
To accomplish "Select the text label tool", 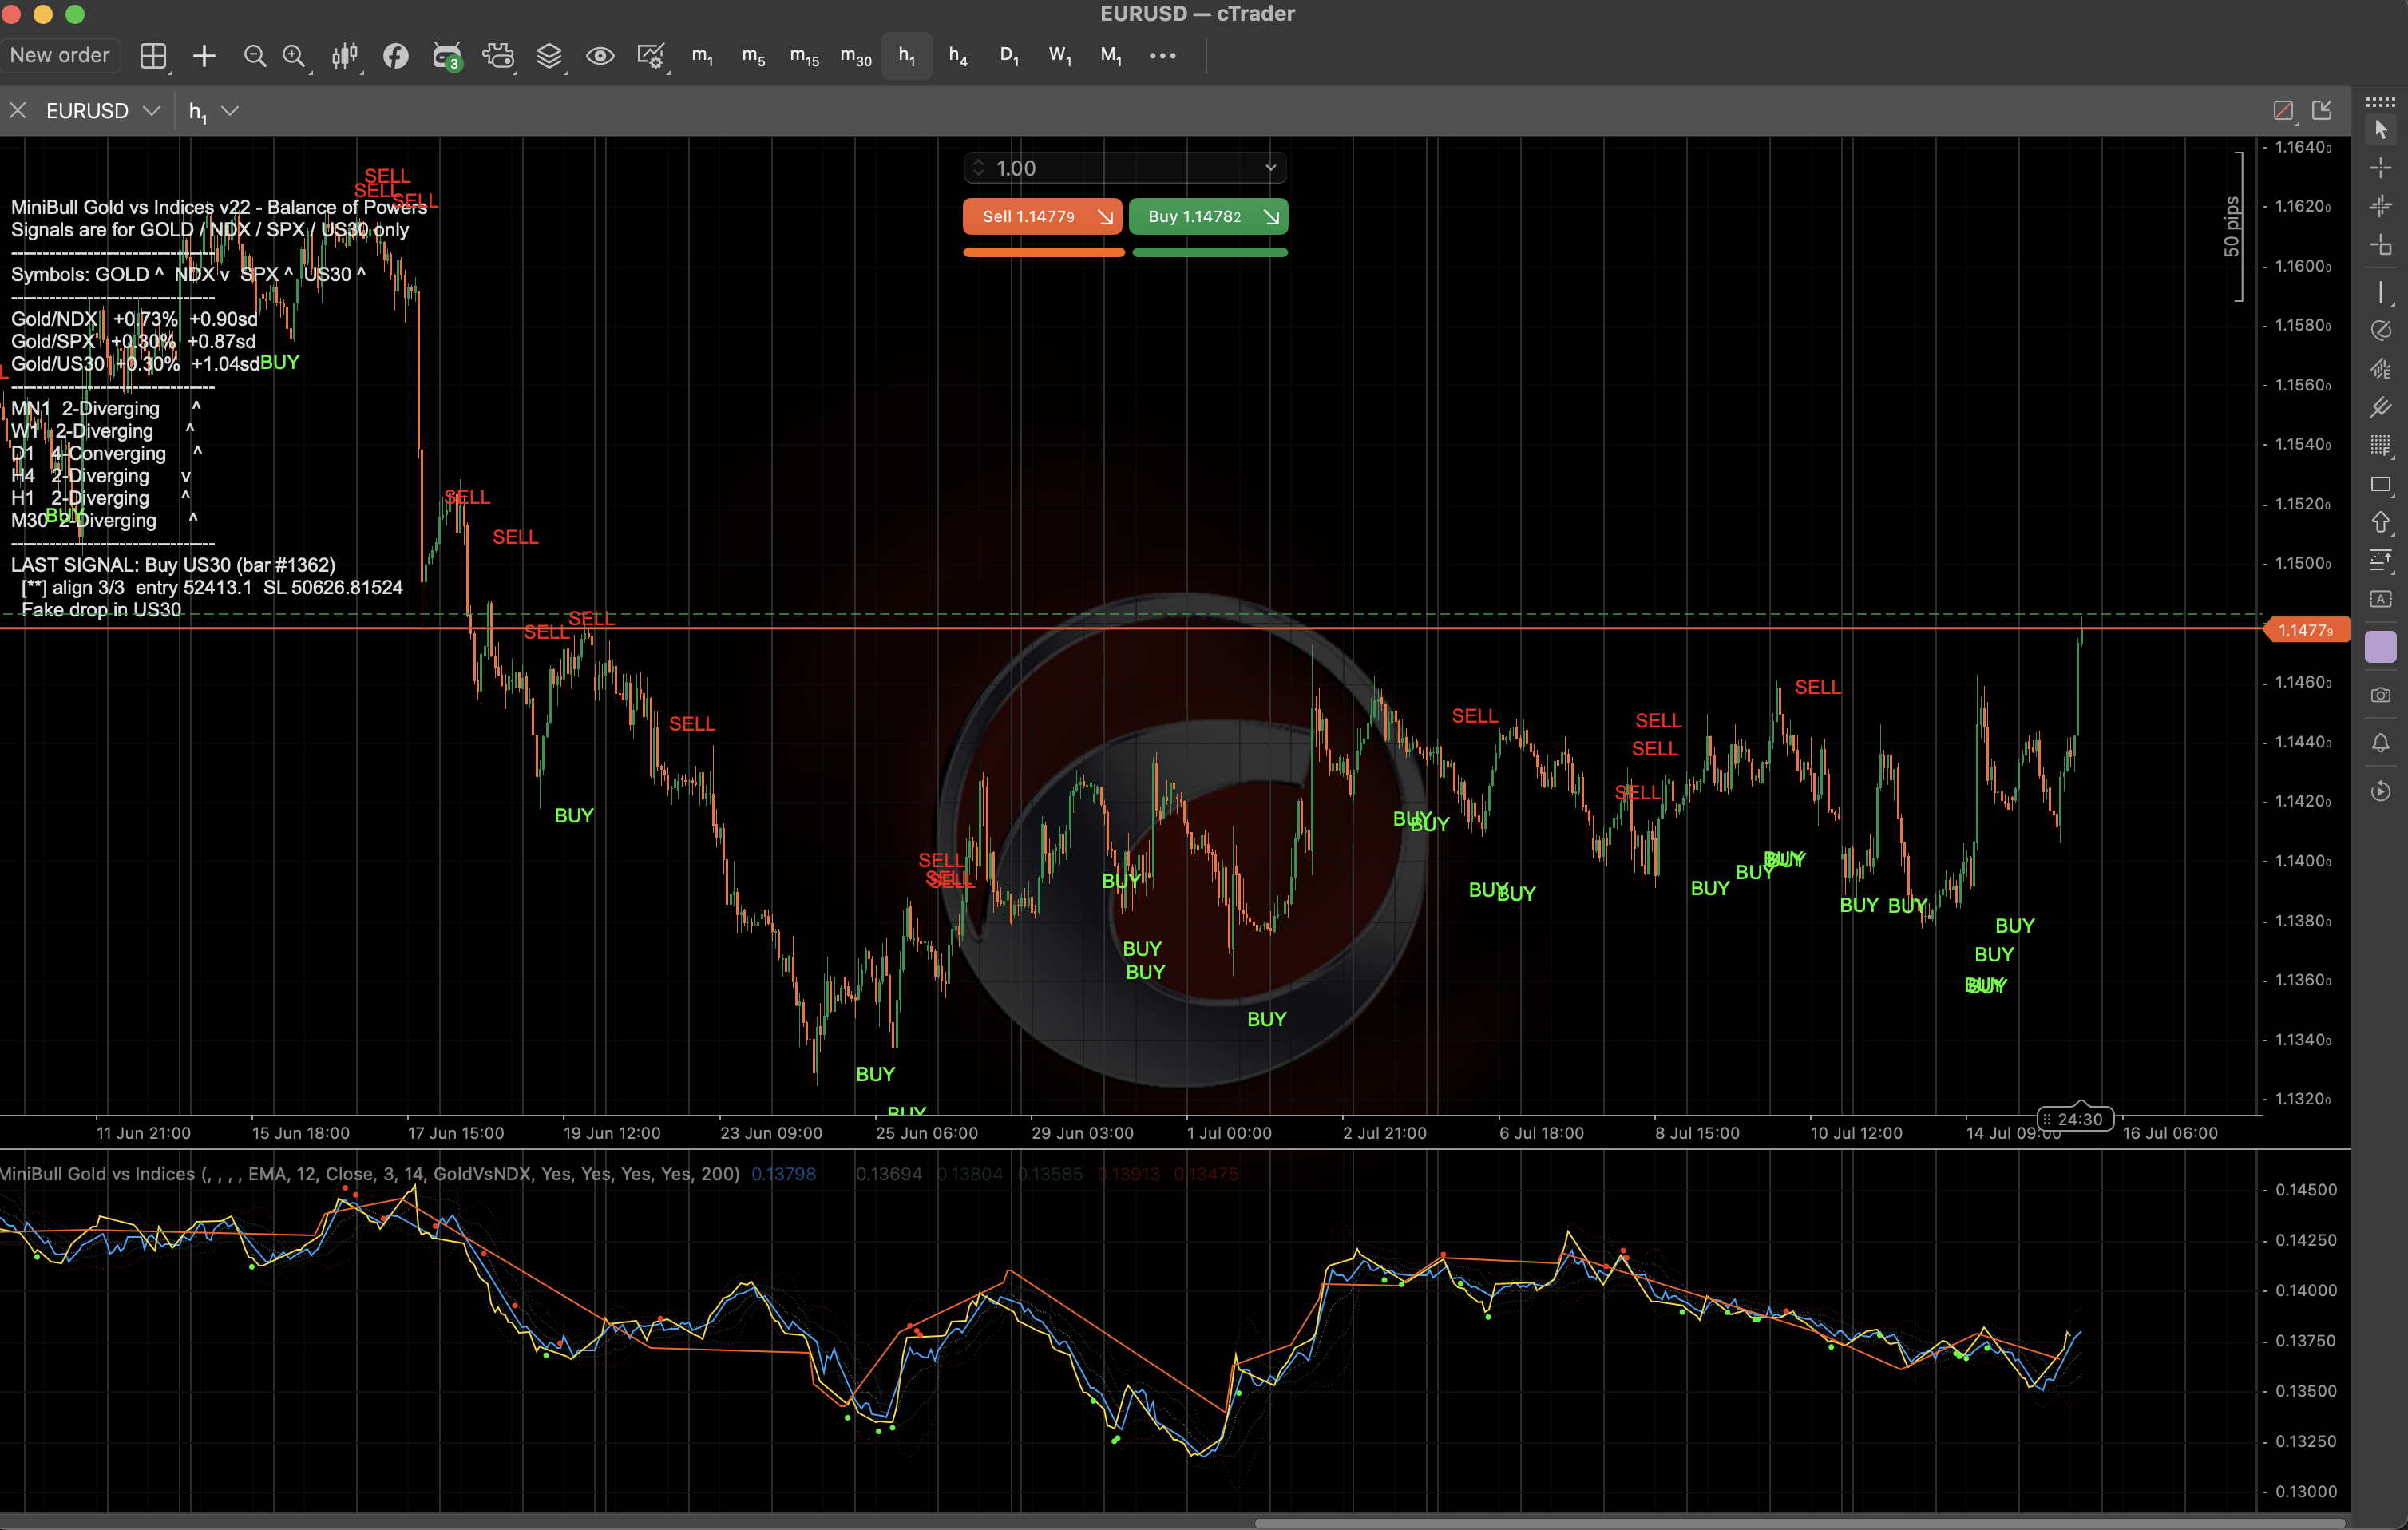I will click(2381, 599).
